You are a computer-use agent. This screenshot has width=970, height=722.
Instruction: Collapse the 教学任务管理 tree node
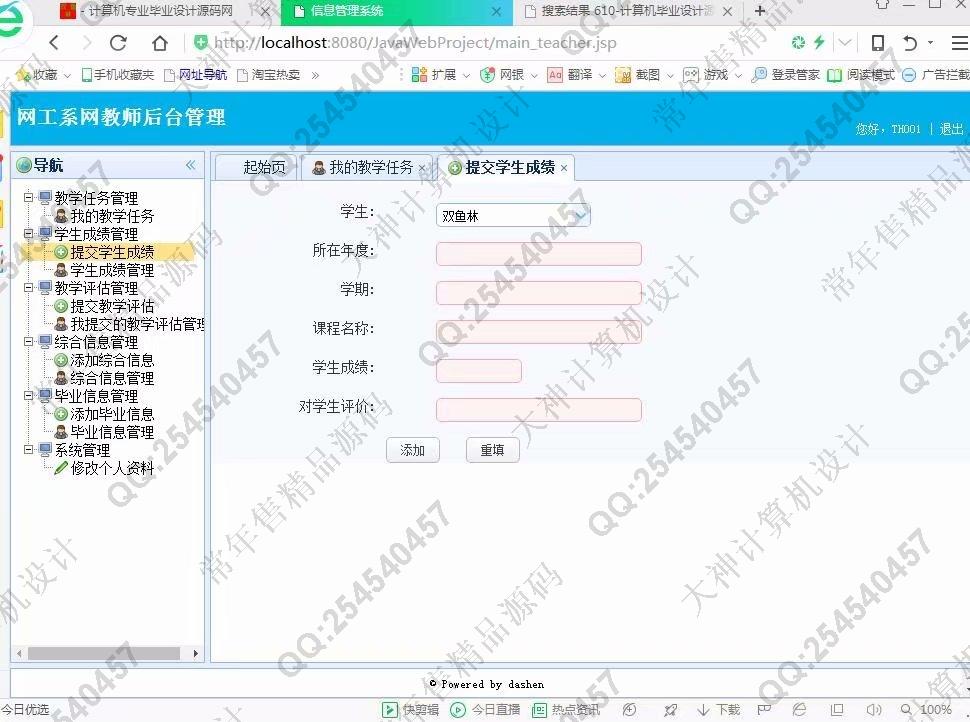click(x=29, y=198)
